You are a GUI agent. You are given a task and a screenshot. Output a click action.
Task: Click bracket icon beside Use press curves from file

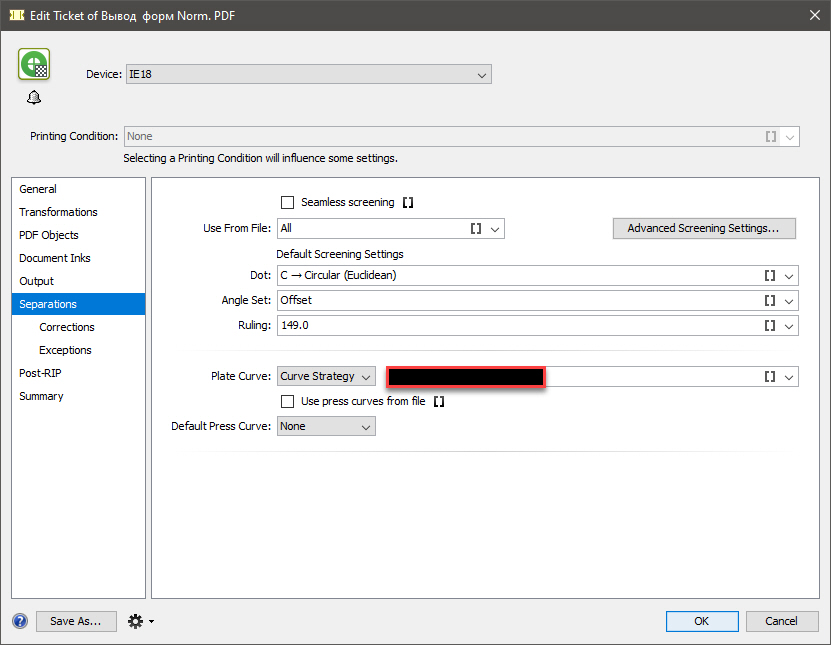pos(439,402)
